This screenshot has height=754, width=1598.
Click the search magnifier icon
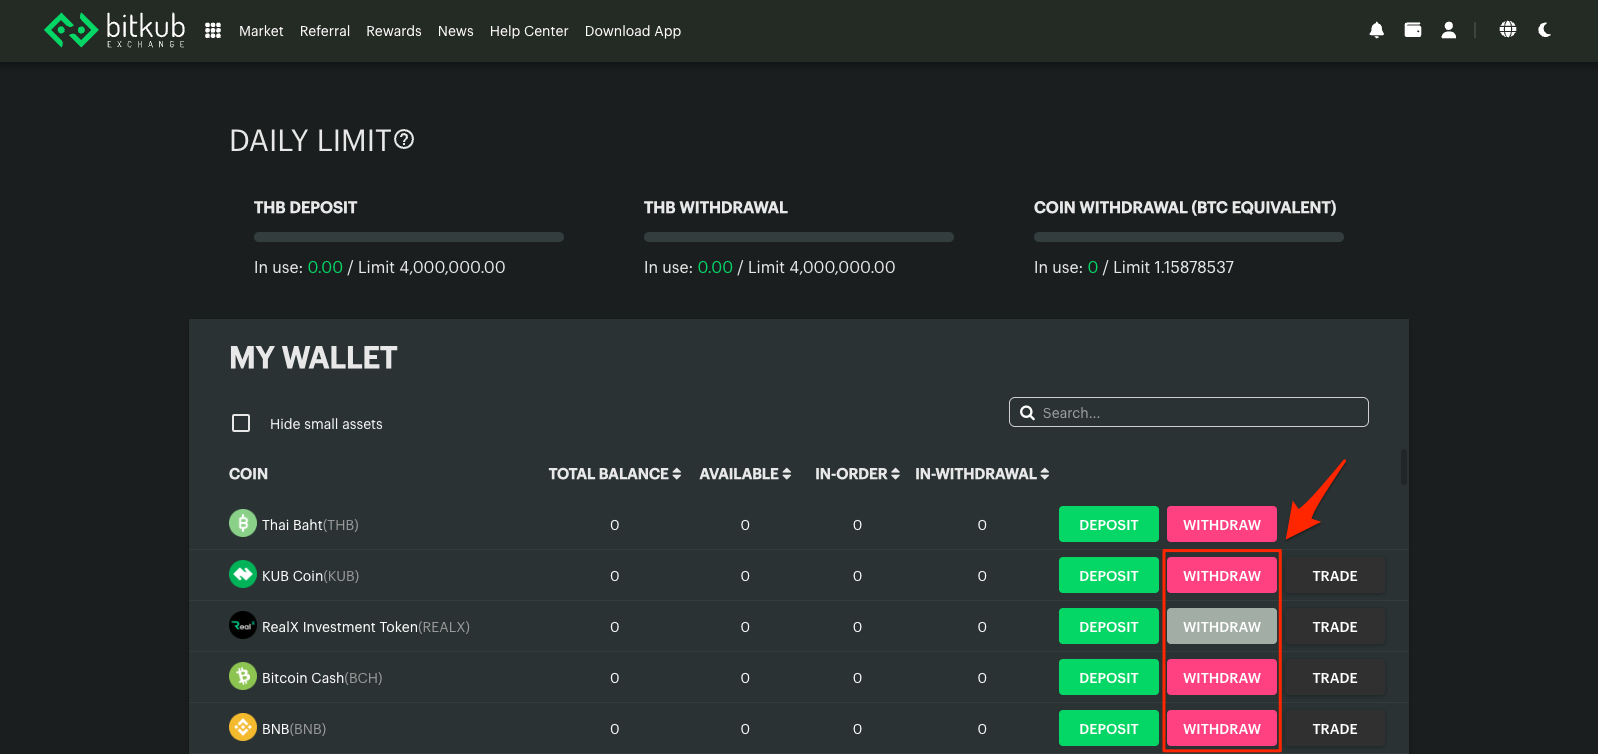point(1027,412)
